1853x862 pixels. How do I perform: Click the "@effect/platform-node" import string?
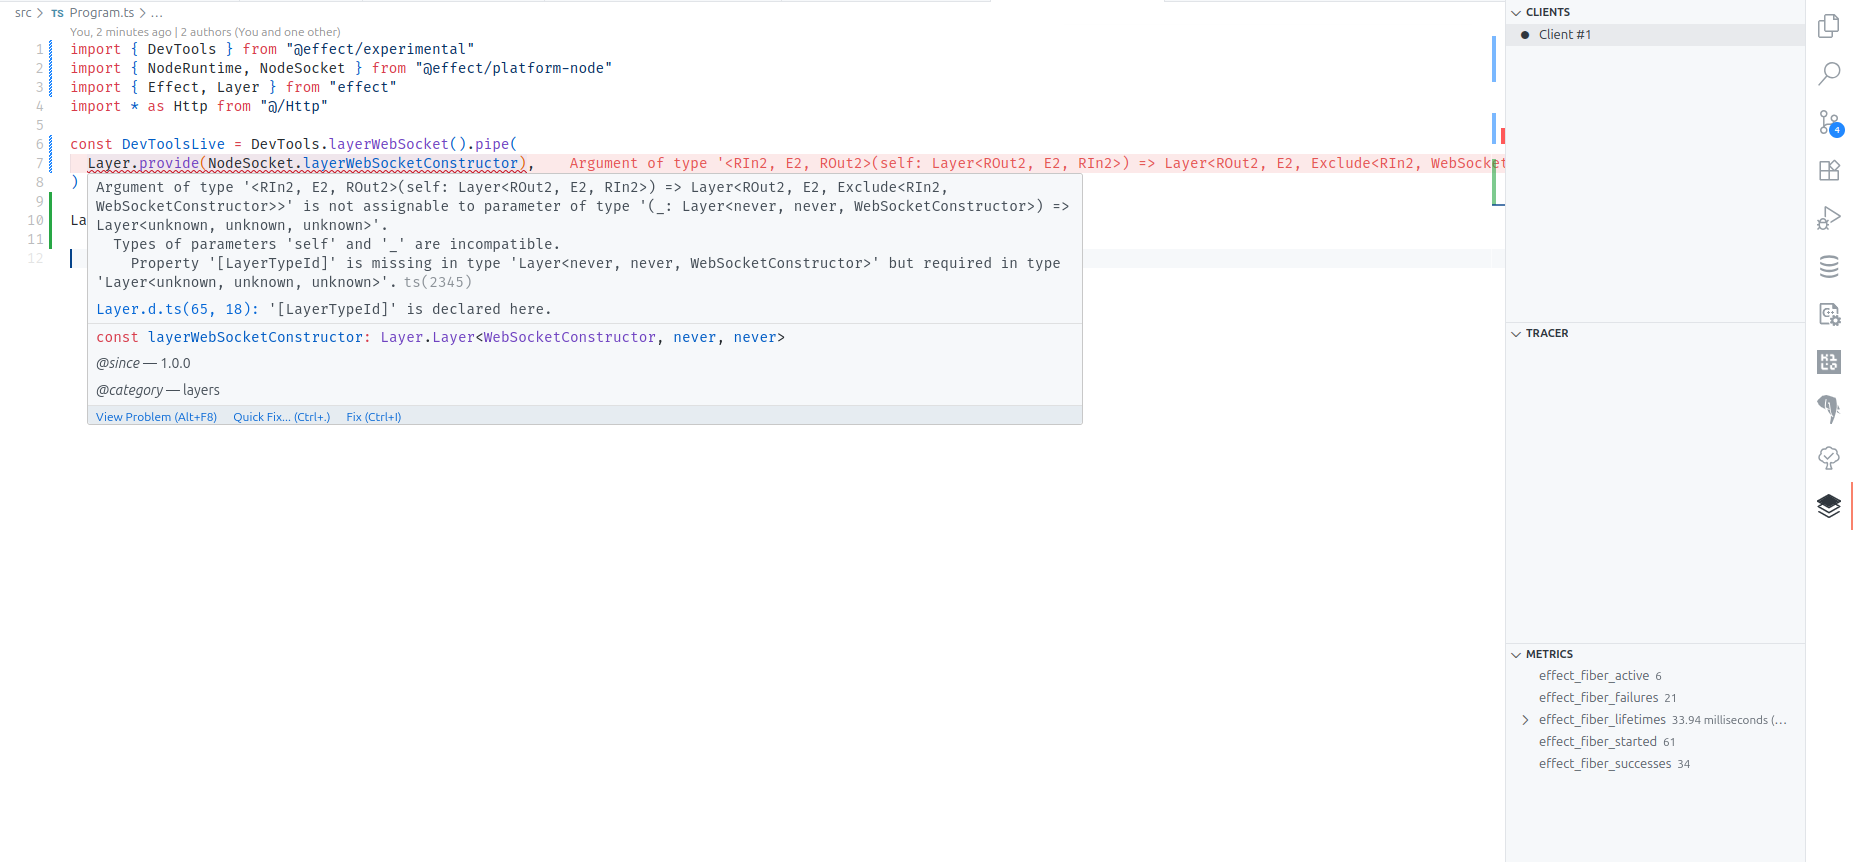[x=514, y=68]
